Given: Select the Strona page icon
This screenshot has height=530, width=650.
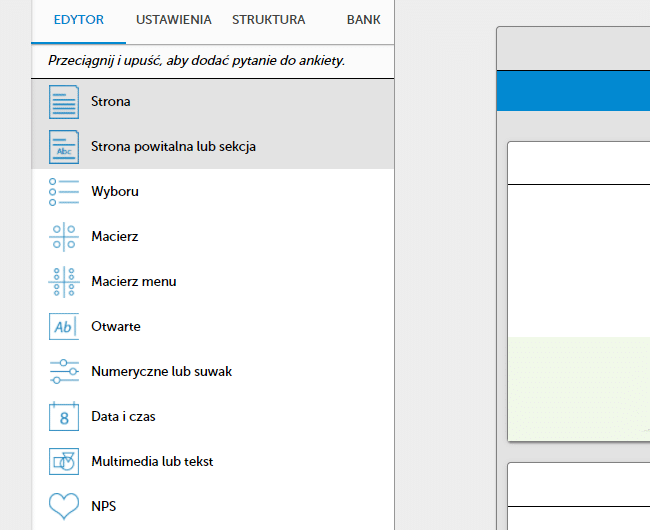Looking at the screenshot, I should 64,102.
